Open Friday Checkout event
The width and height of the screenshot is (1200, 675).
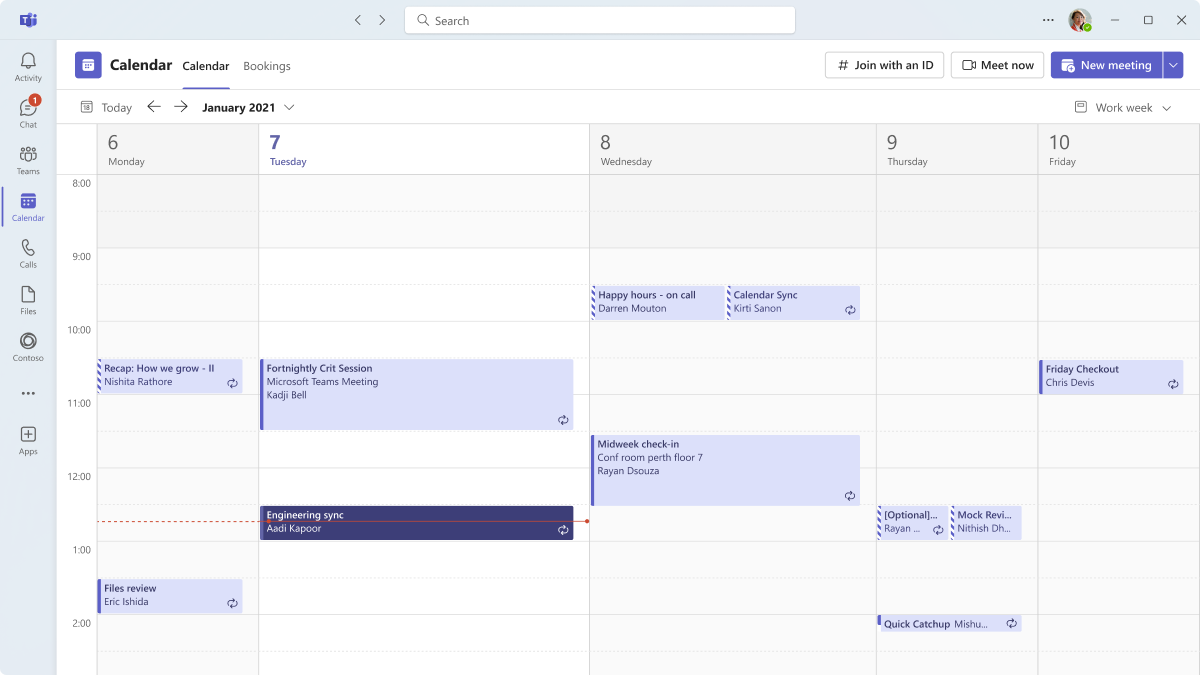1111,377
